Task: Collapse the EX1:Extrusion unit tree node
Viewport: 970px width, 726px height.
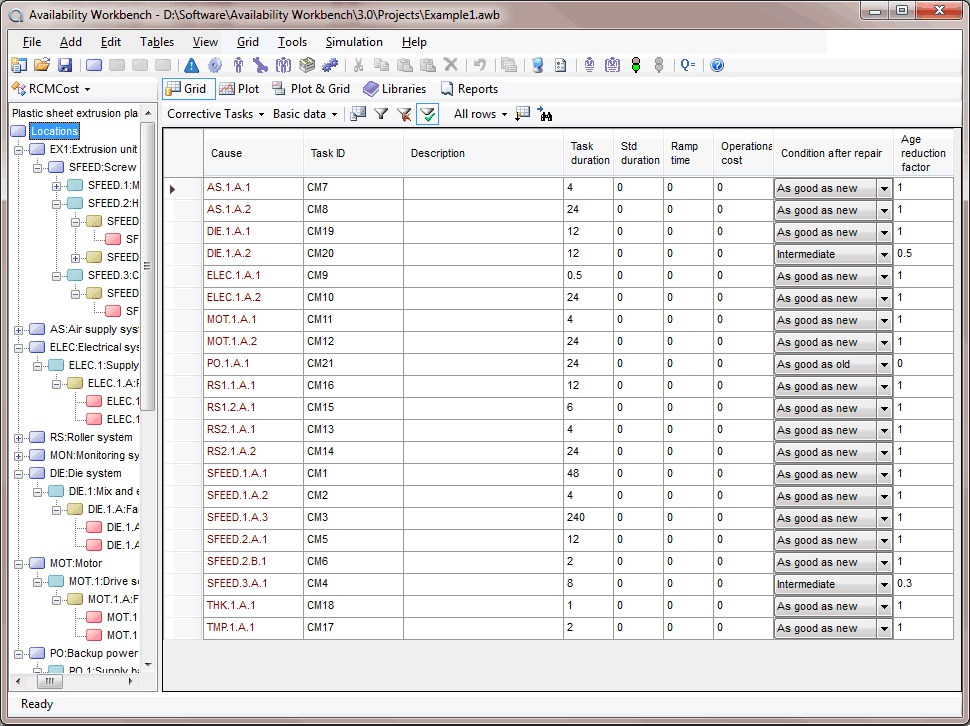Action: point(19,149)
